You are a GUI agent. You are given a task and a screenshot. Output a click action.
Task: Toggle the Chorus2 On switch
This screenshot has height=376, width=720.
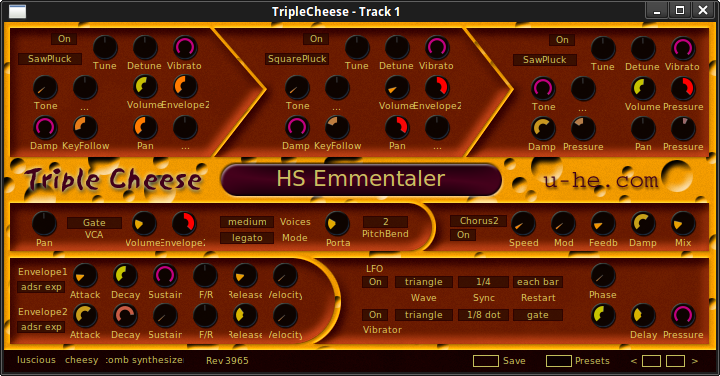click(463, 235)
